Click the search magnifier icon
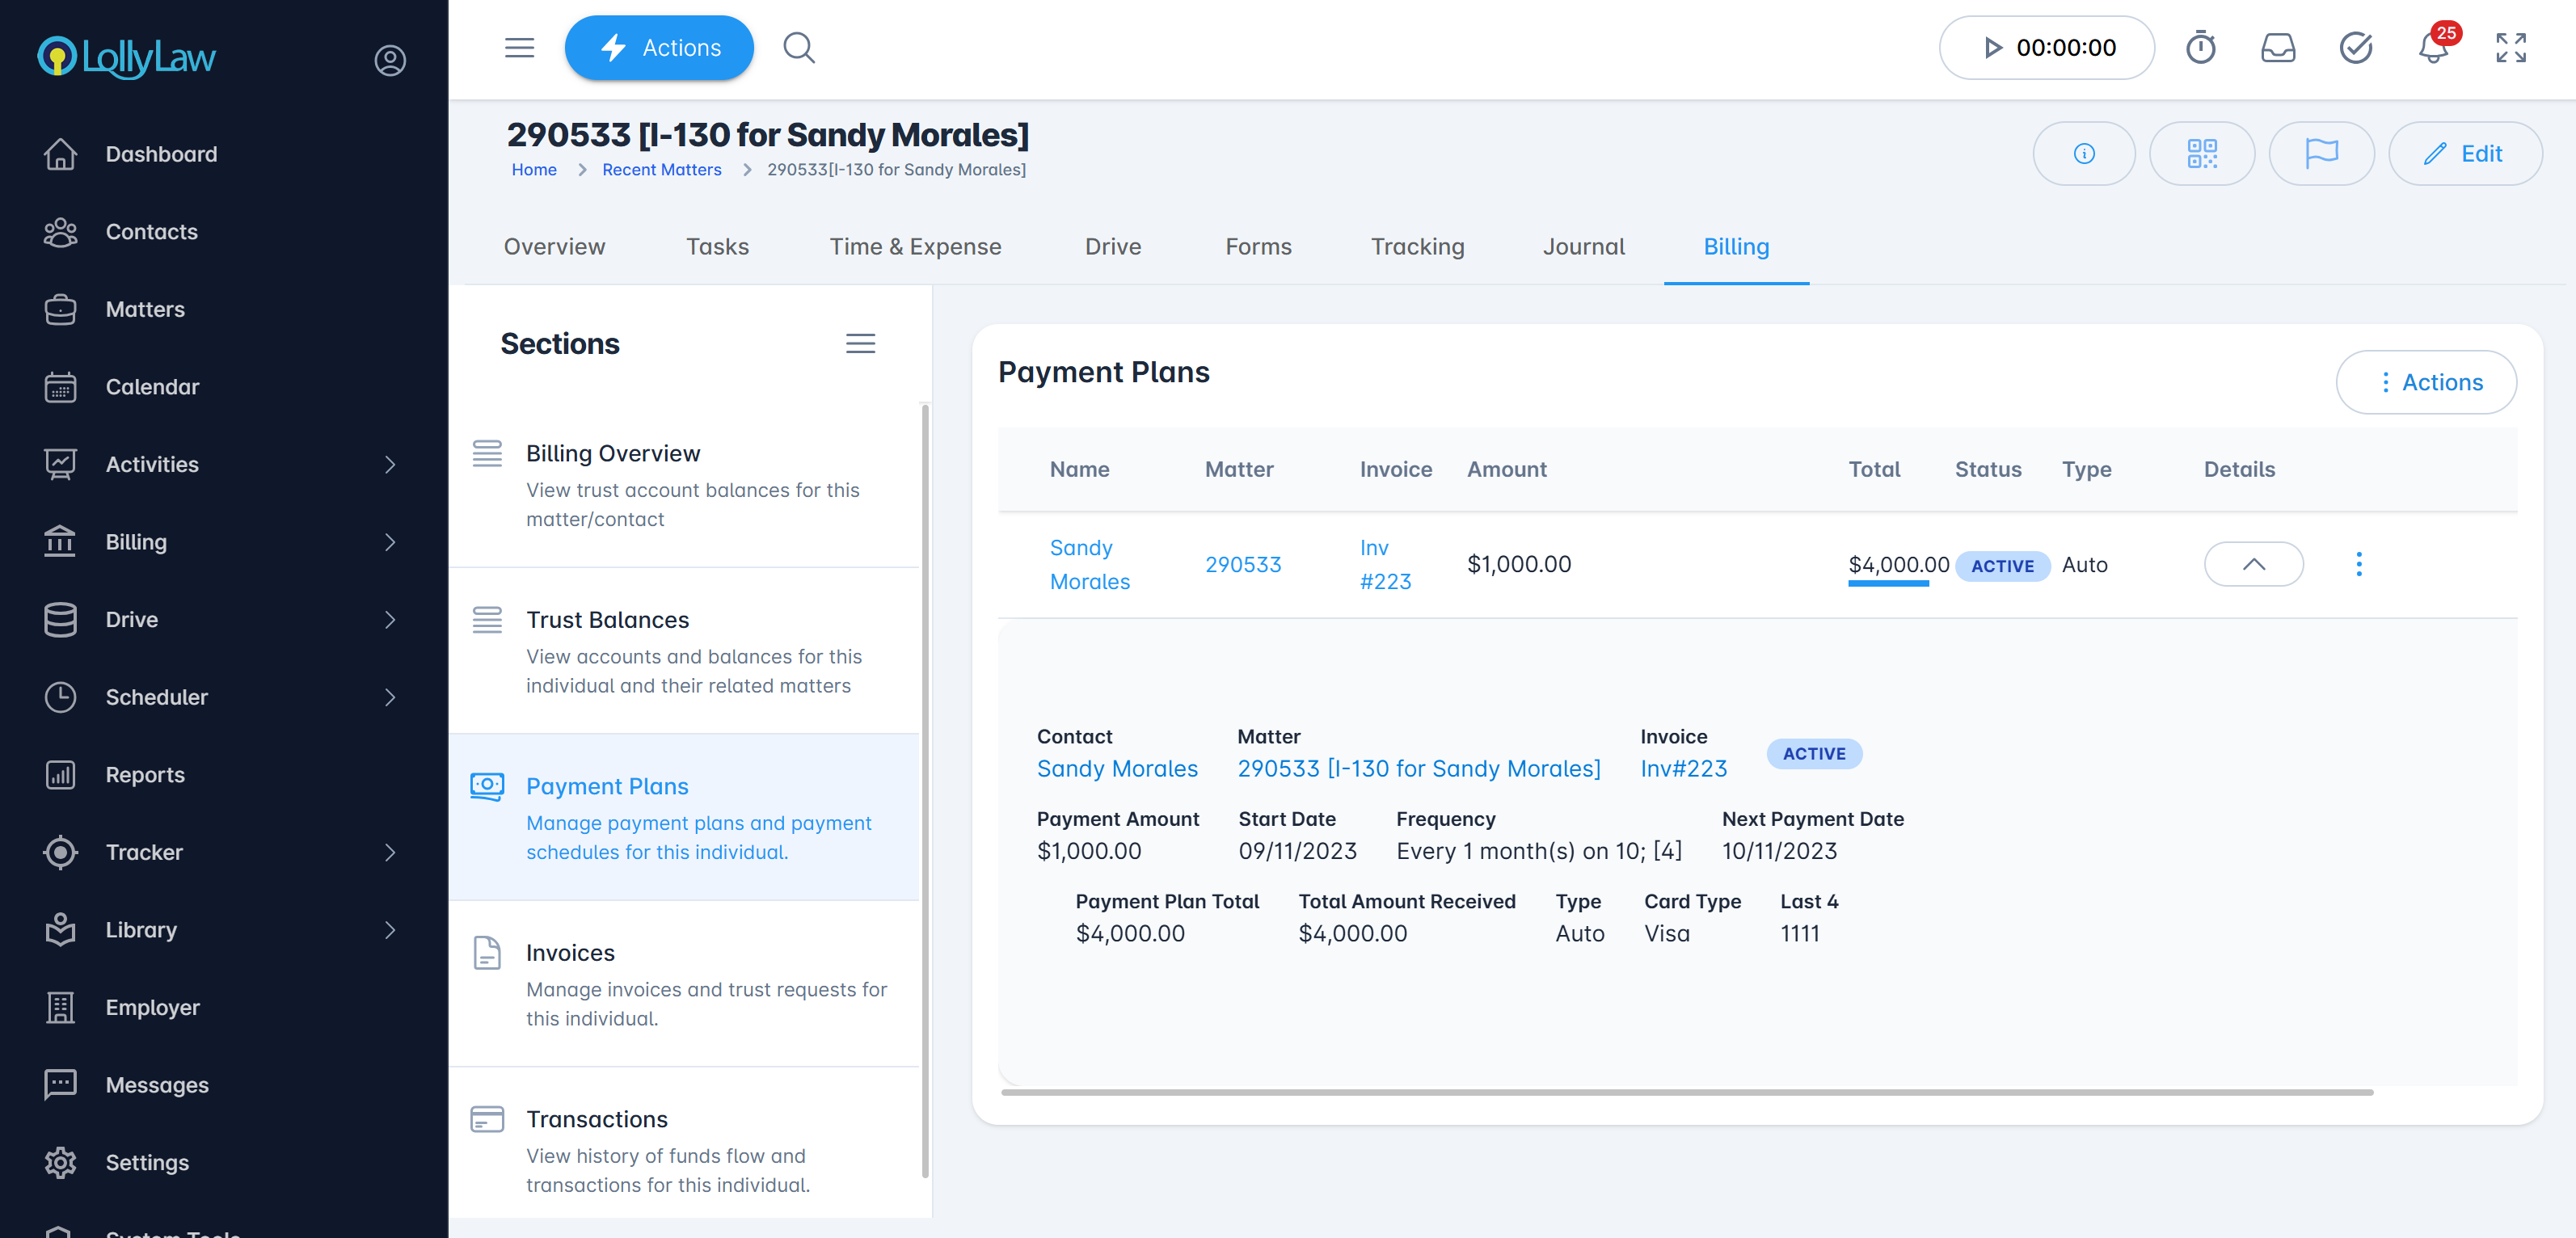This screenshot has width=2576, height=1238. [x=798, y=47]
